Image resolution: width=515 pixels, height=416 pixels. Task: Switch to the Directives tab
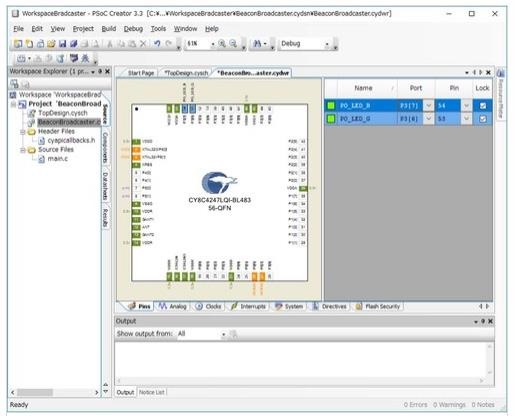tap(330, 306)
